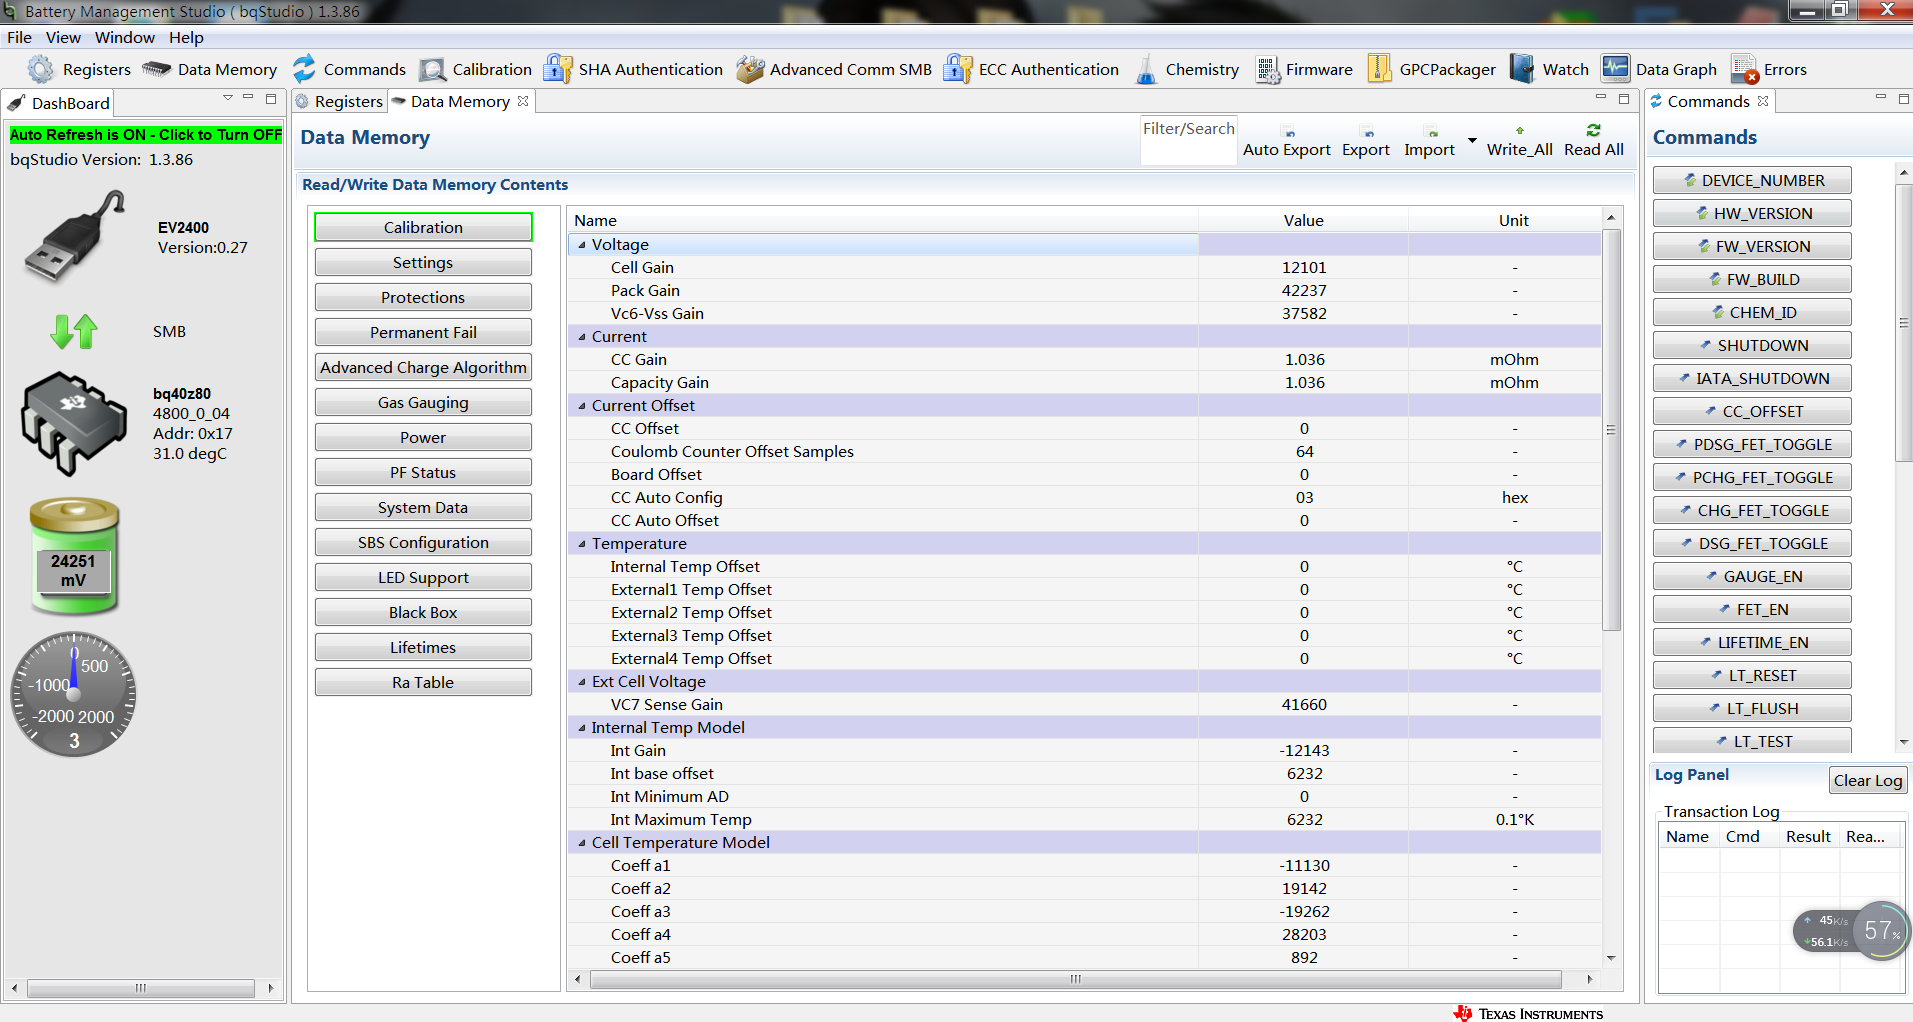Open Data Memory chip icon in toolbar

156,69
